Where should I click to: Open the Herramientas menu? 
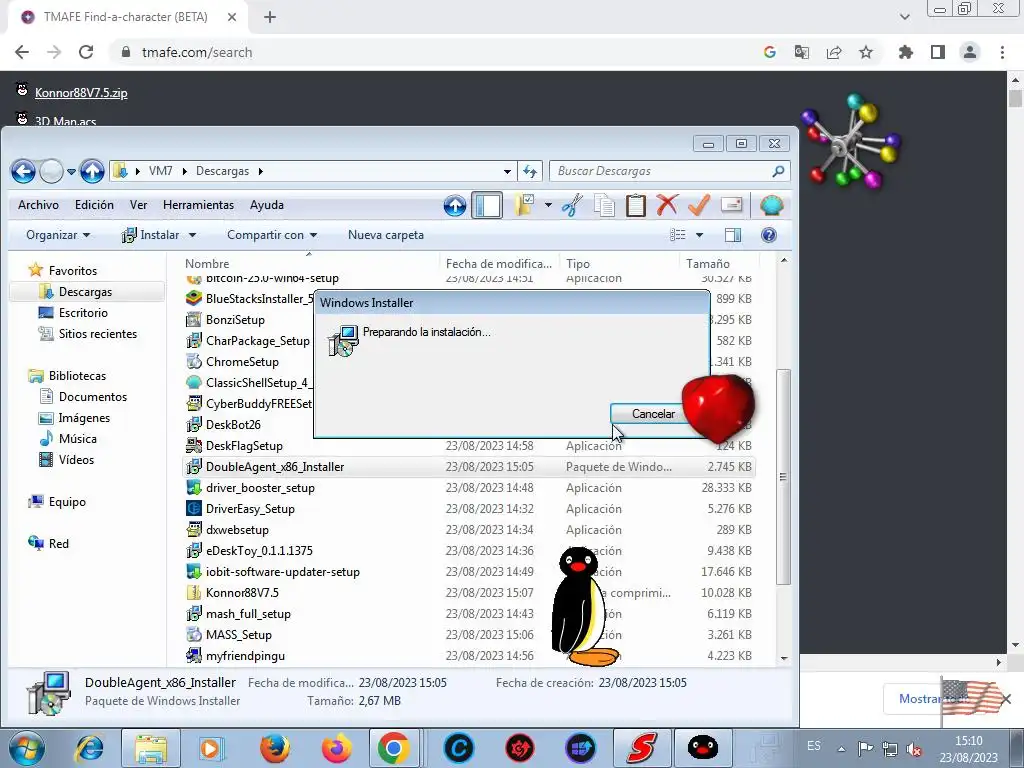tap(199, 205)
